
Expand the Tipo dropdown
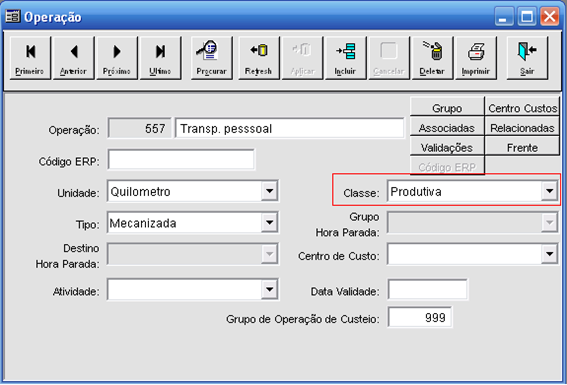coord(269,222)
